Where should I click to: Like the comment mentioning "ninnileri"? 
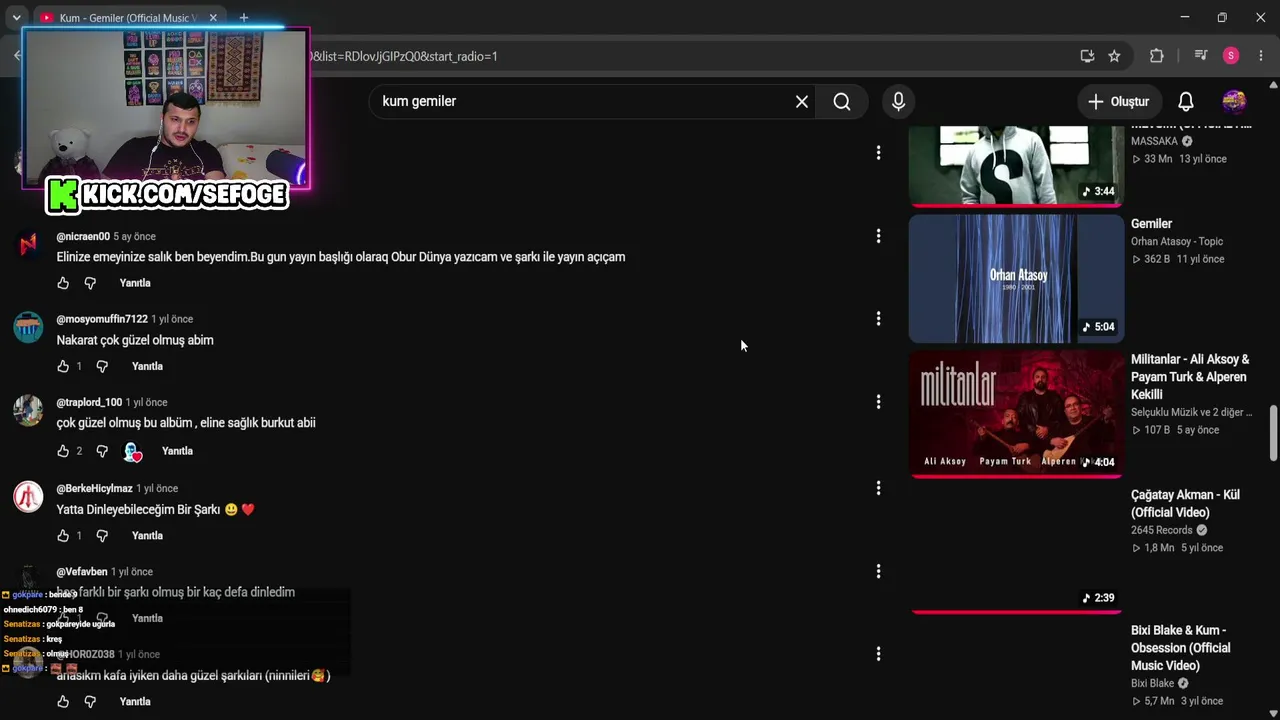pos(63,702)
